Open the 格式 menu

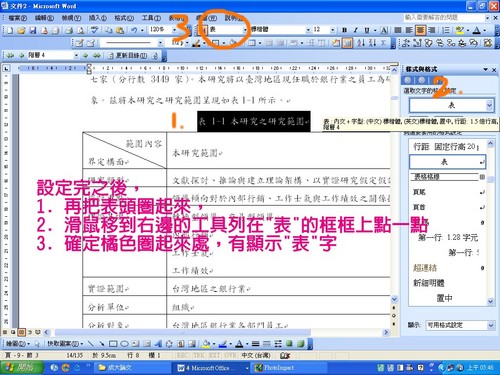point(124,18)
